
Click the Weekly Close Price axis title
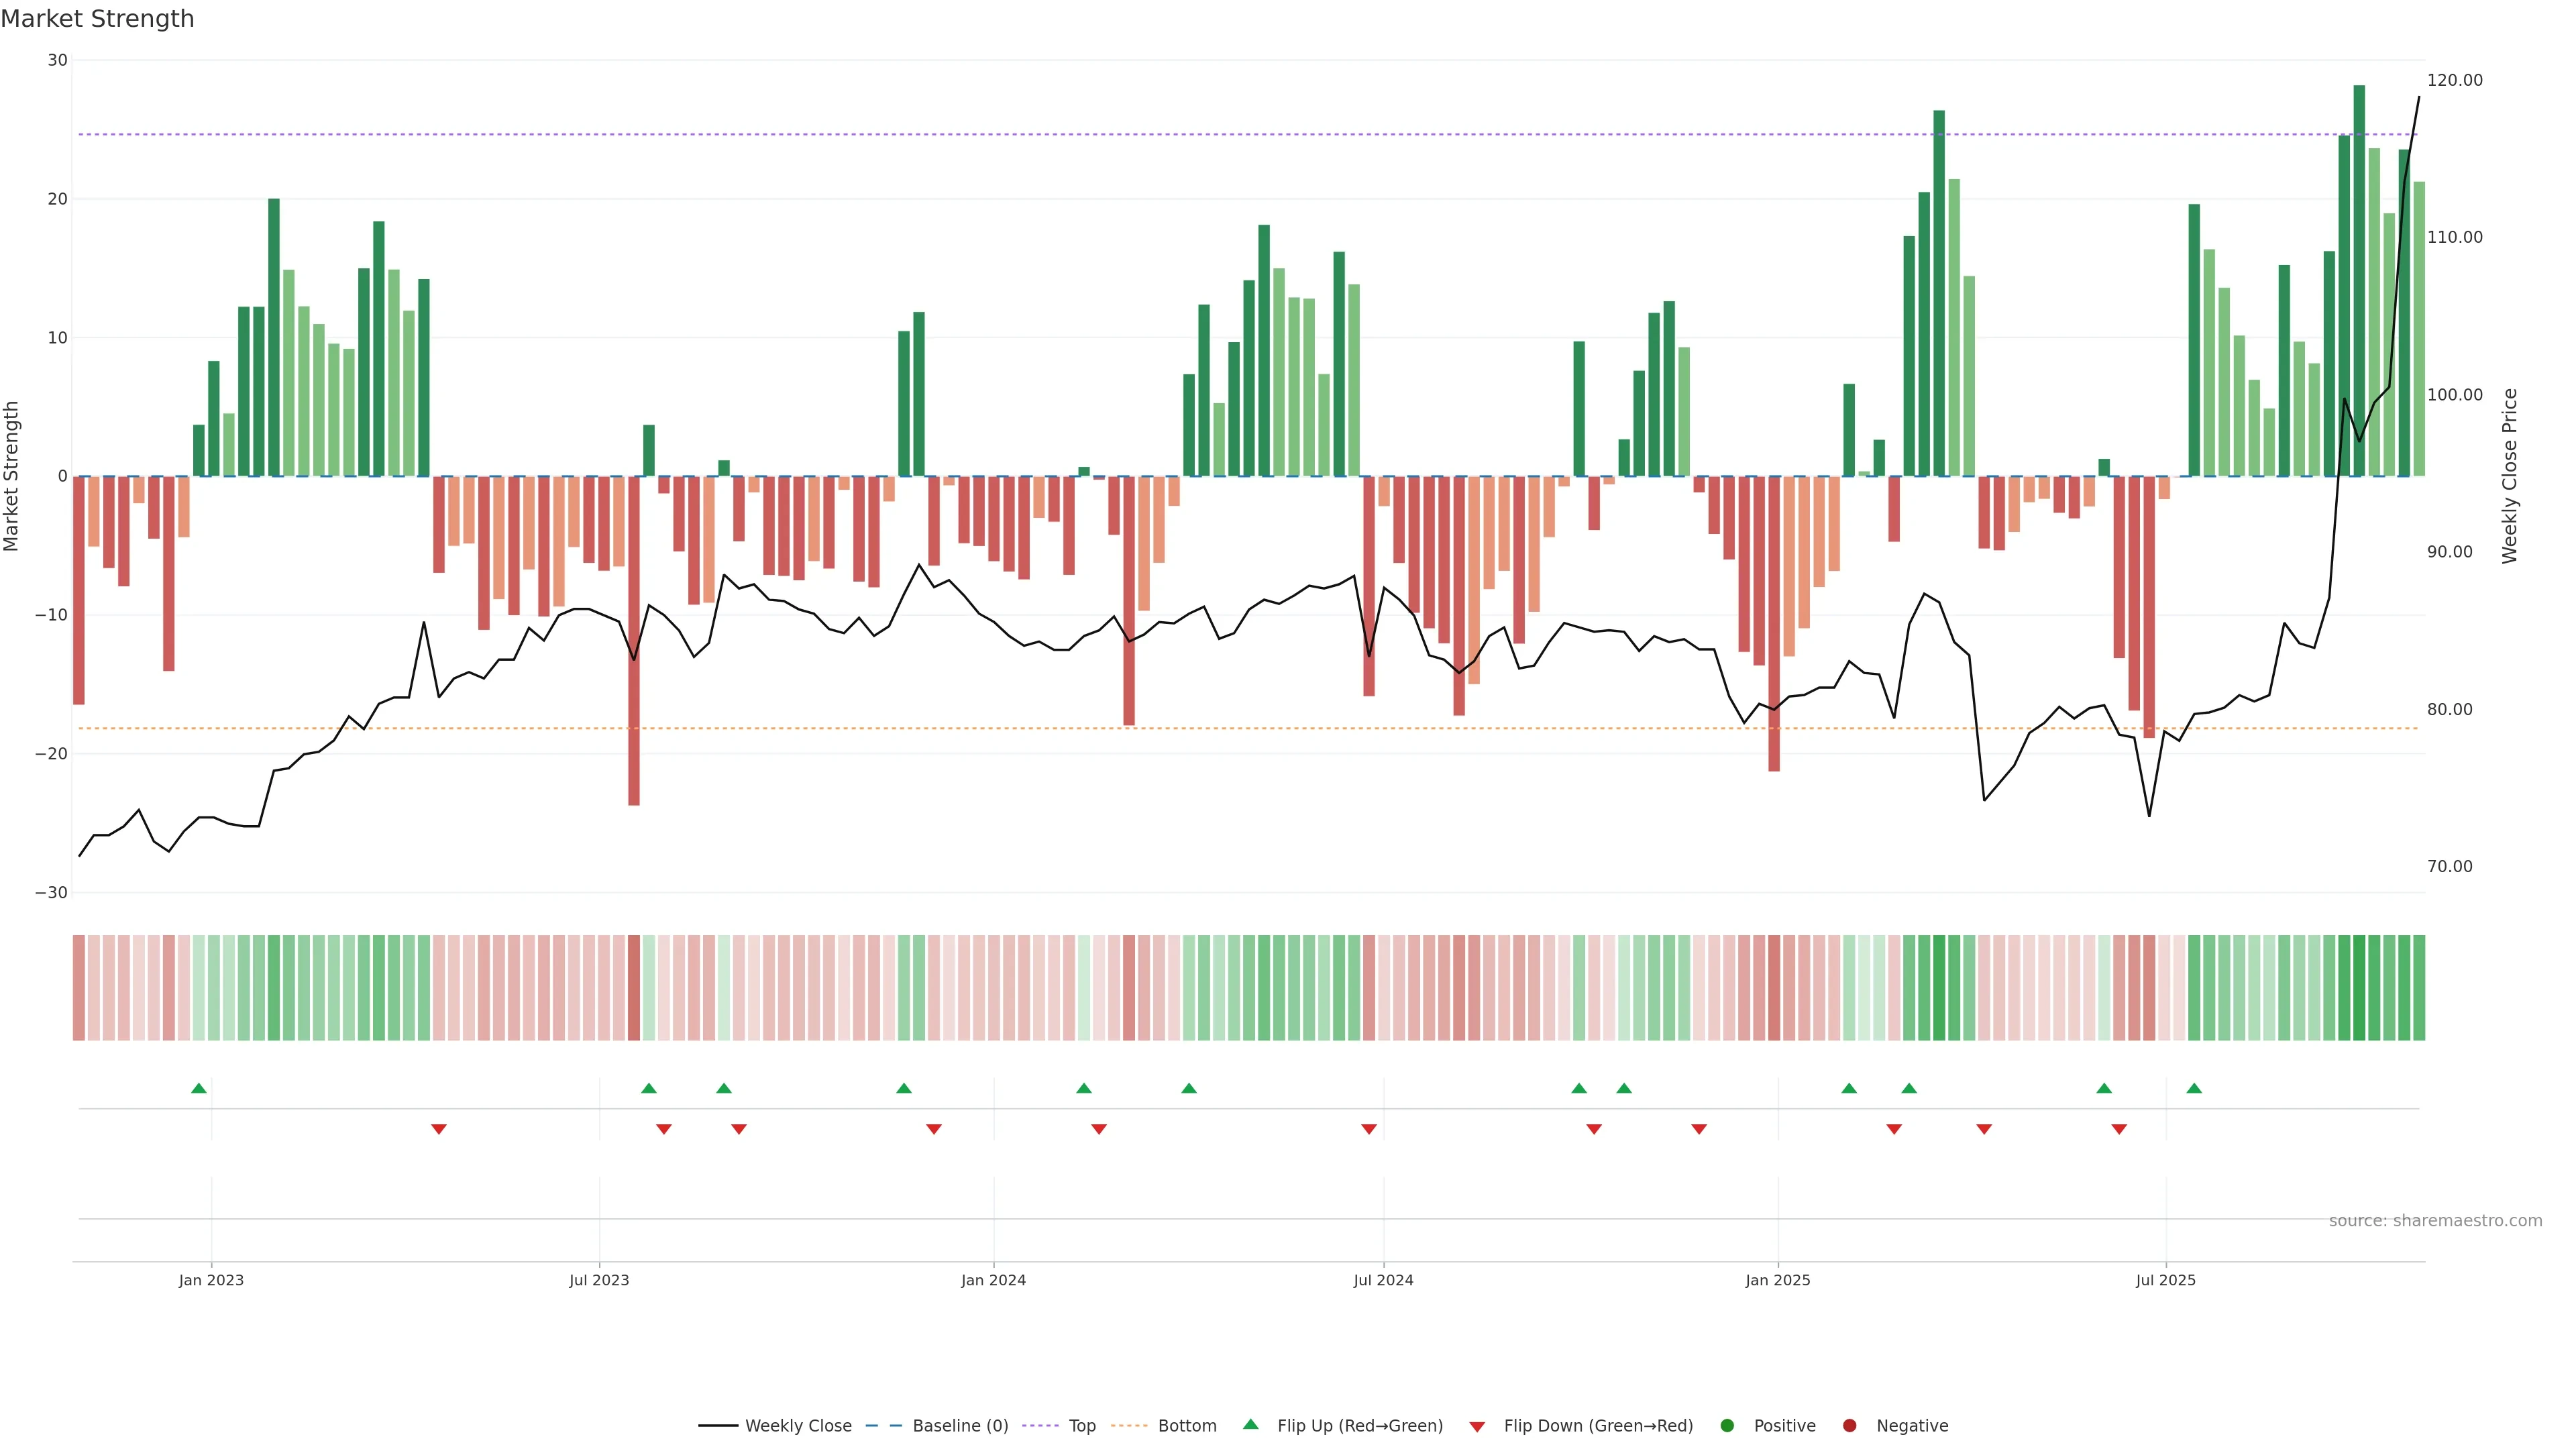point(2510,476)
